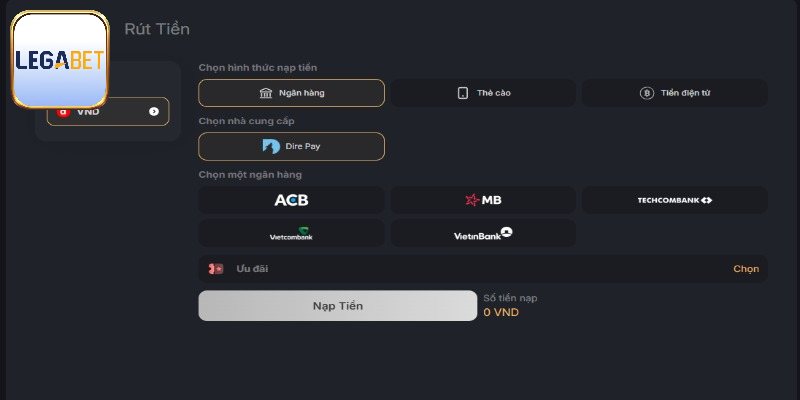This screenshot has width=800, height=400.
Task: Click the bank building icon
Action: tap(266, 93)
